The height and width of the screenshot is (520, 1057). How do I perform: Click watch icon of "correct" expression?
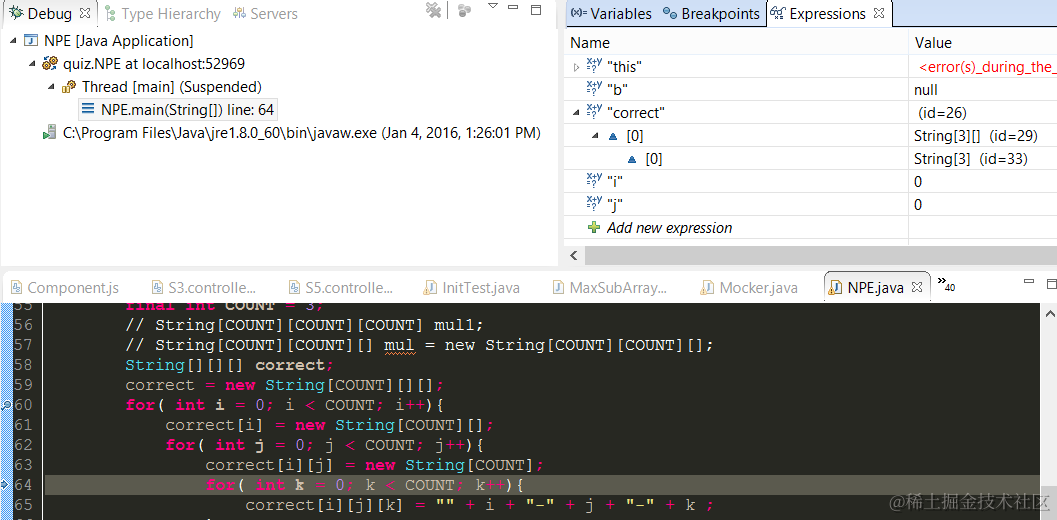594,112
